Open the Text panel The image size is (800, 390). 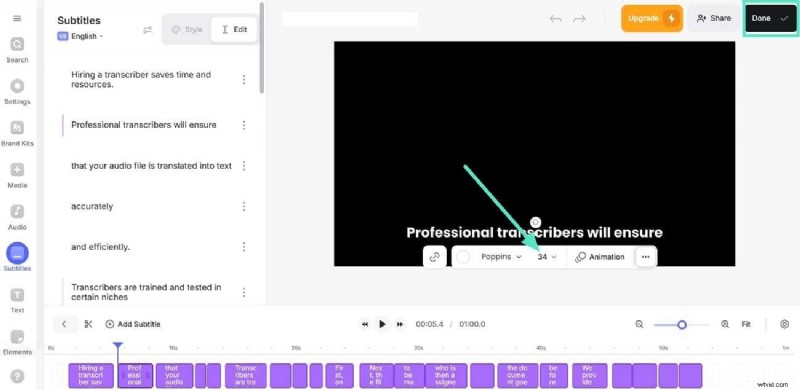pos(17,300)
